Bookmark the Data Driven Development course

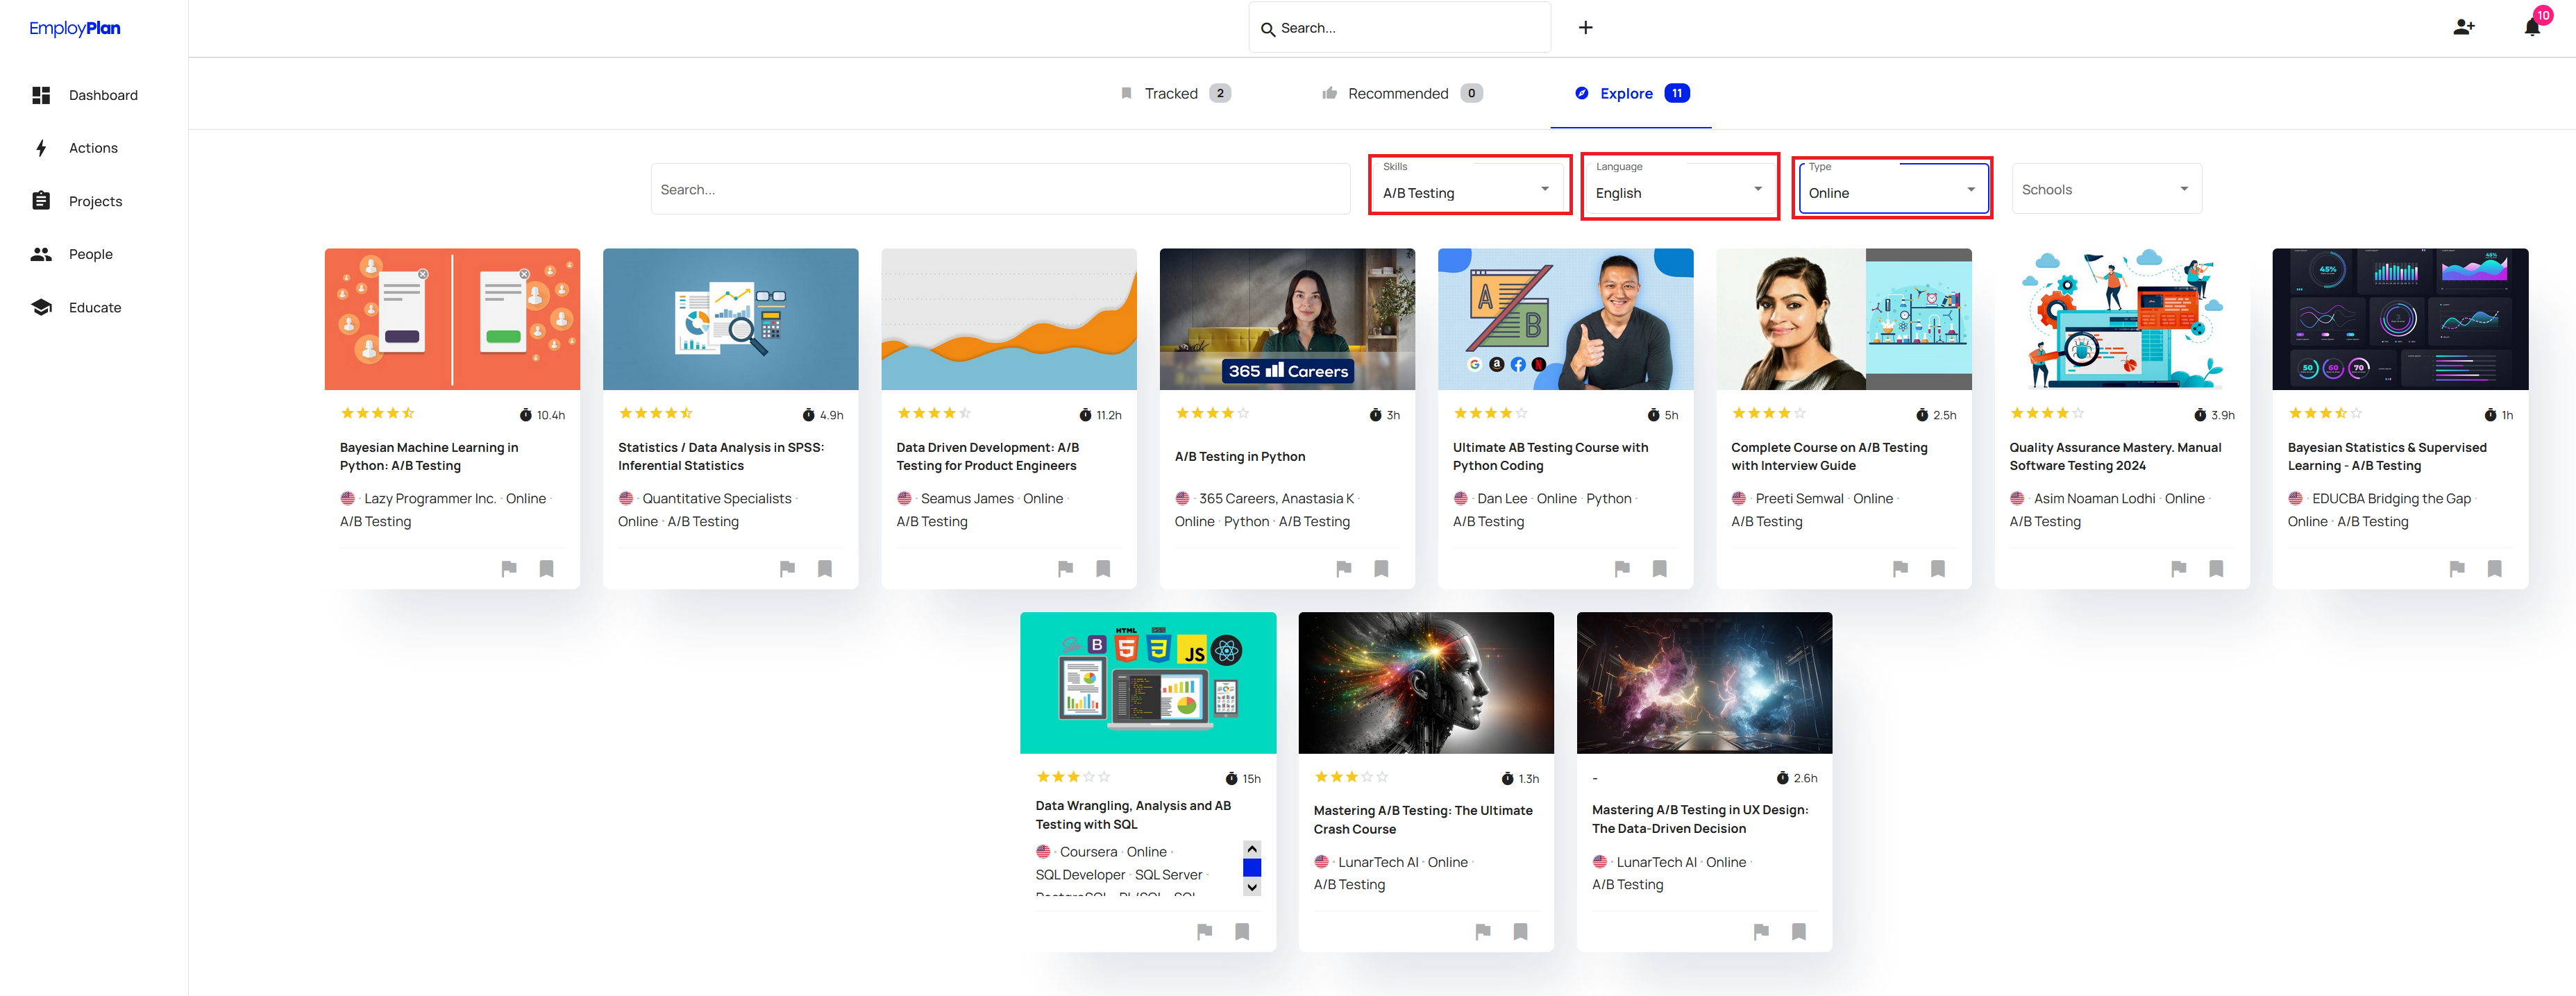(1103, 569)
